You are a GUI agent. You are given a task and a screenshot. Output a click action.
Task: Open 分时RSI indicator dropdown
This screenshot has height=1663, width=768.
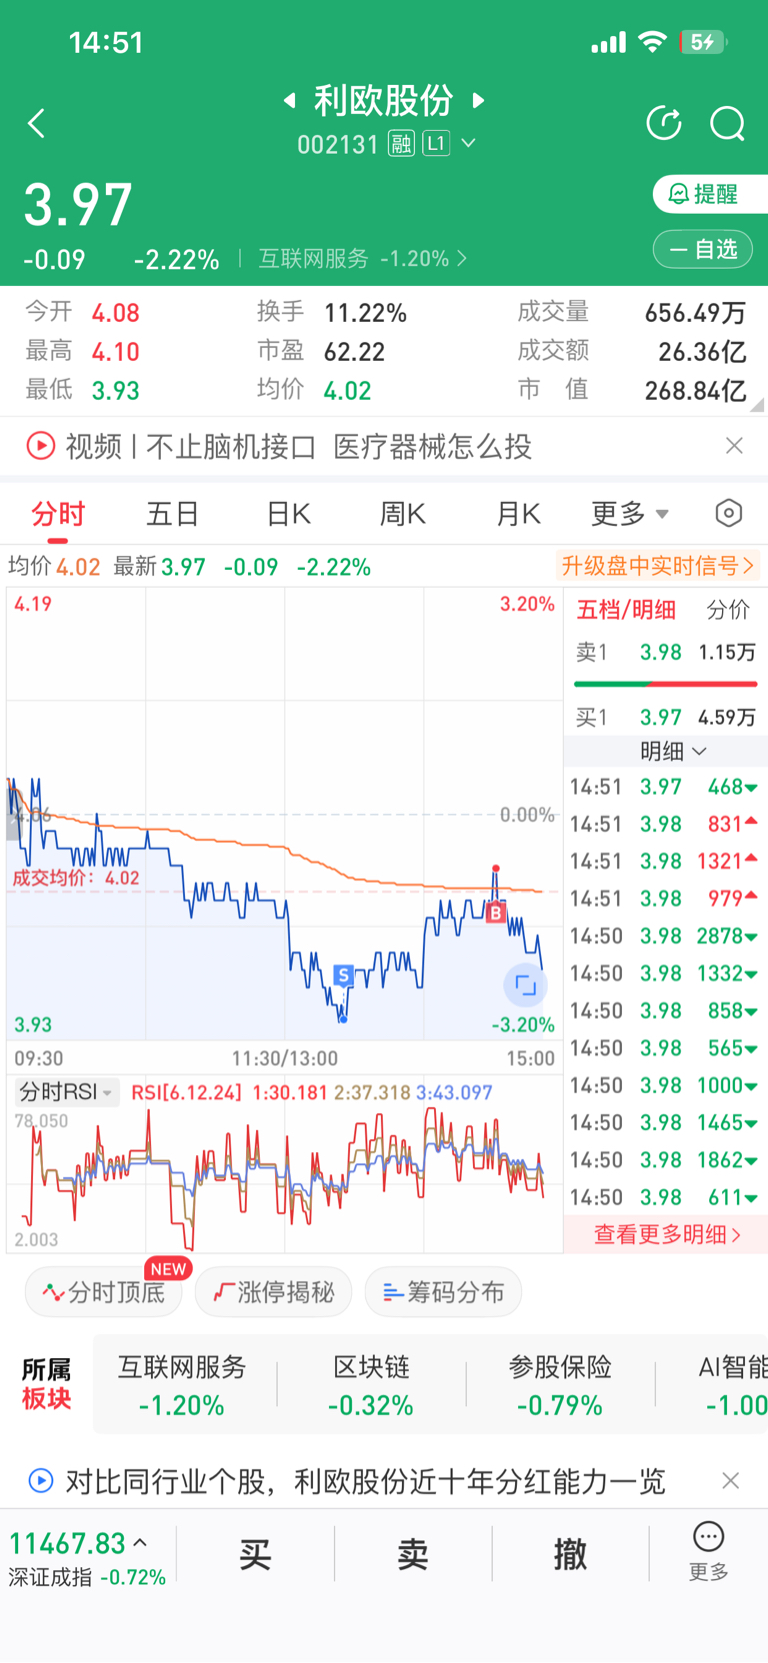point(66,1092)
